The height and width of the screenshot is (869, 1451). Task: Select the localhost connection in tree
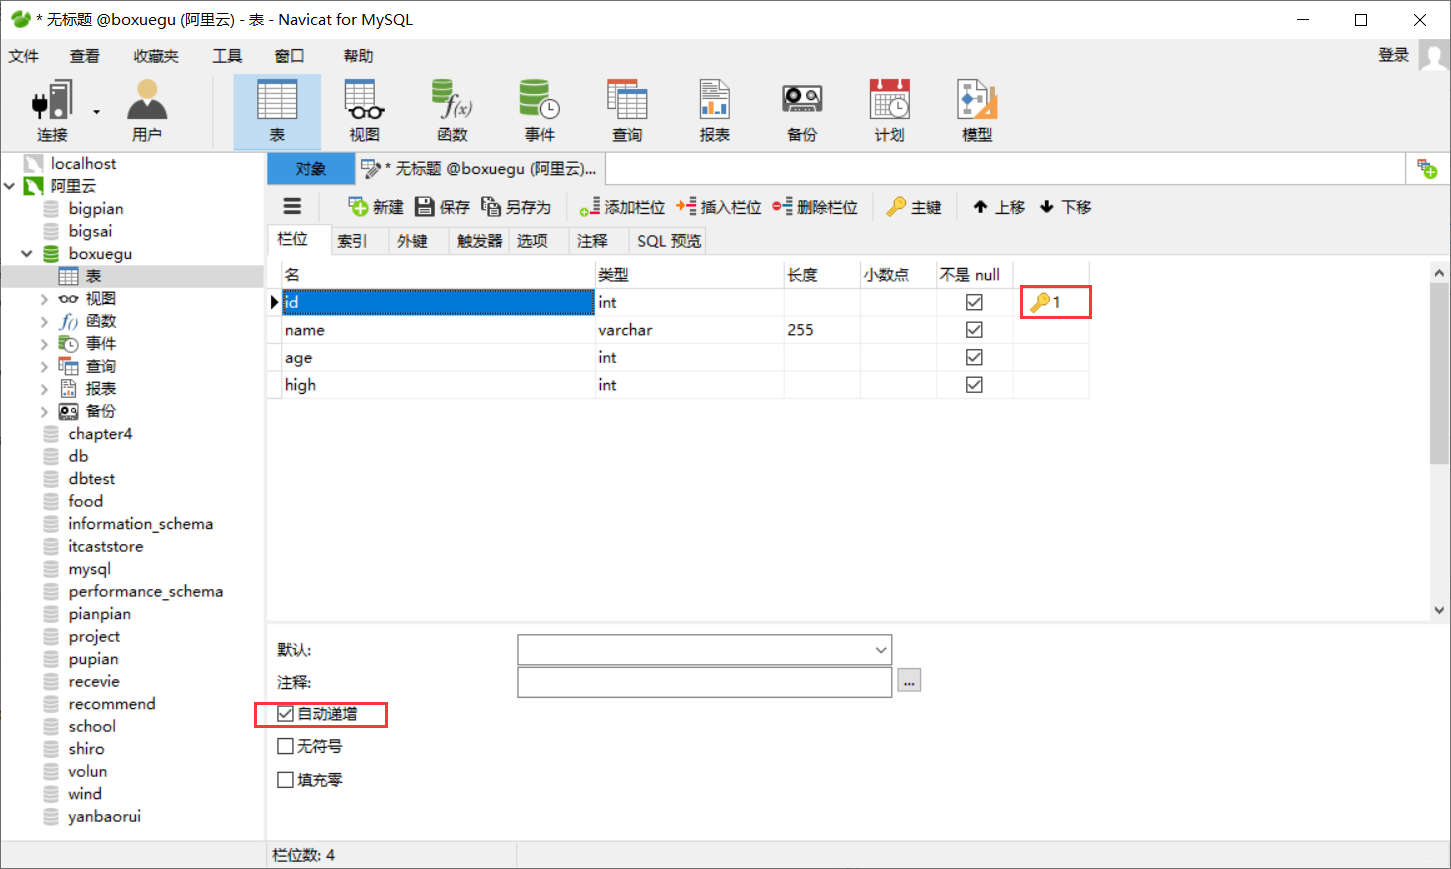pos(84,163)
